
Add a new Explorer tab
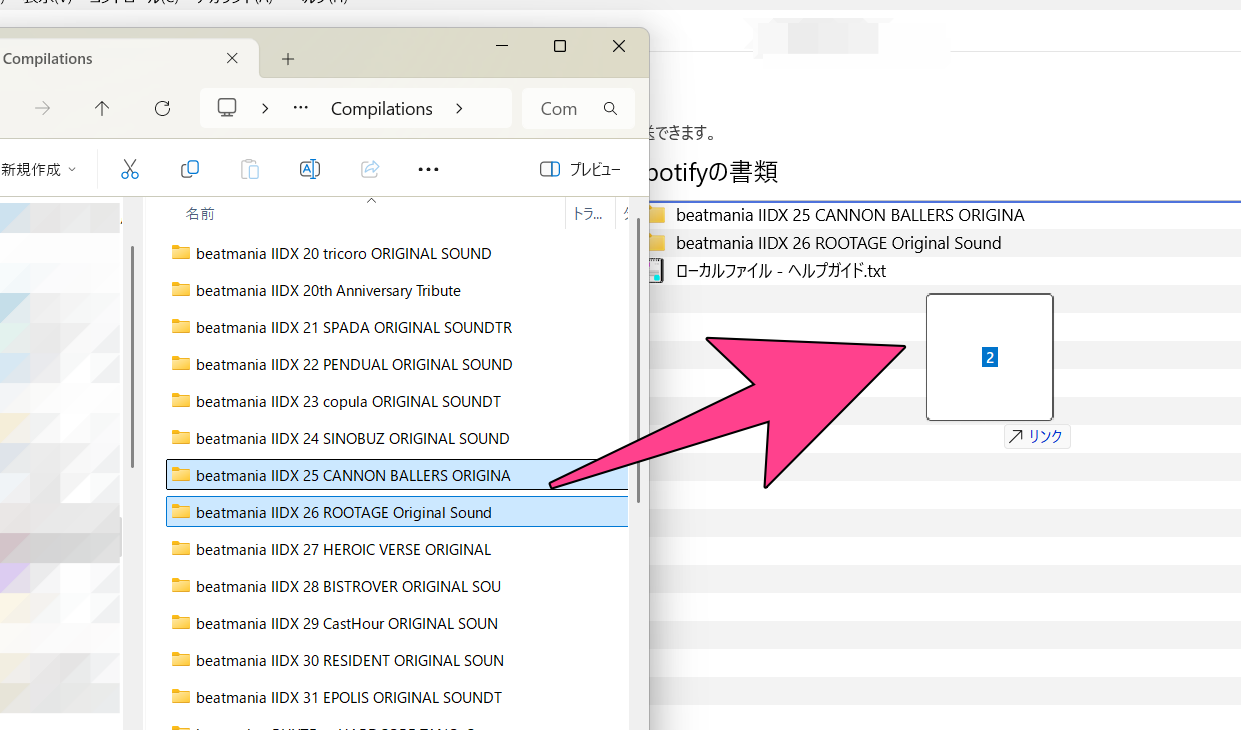[x=288, y=59]
